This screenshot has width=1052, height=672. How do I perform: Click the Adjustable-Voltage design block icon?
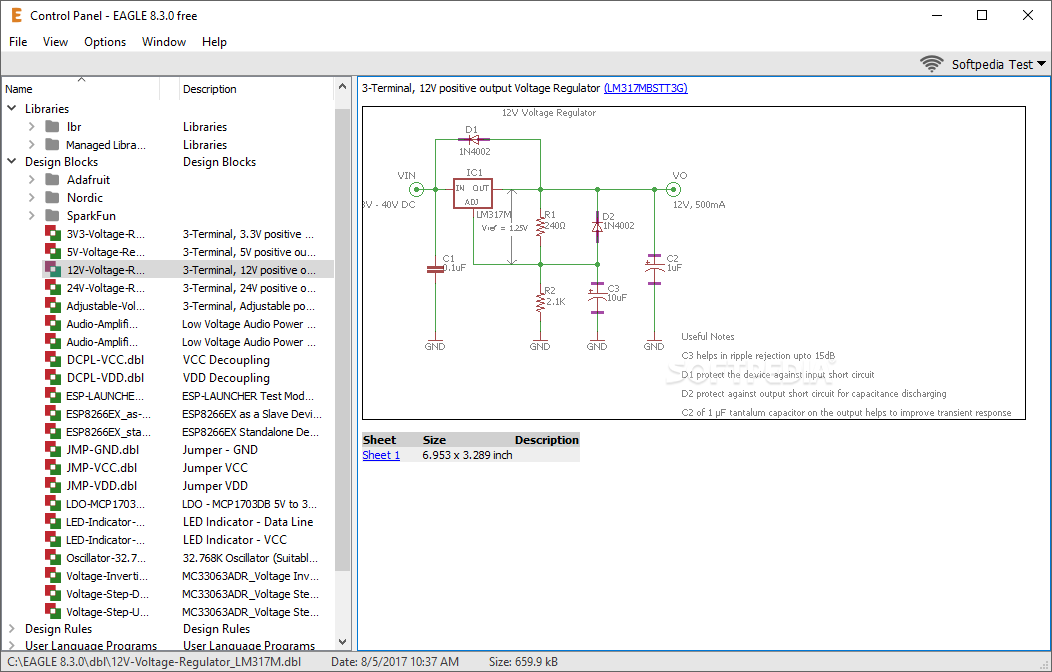coord(53,305)
